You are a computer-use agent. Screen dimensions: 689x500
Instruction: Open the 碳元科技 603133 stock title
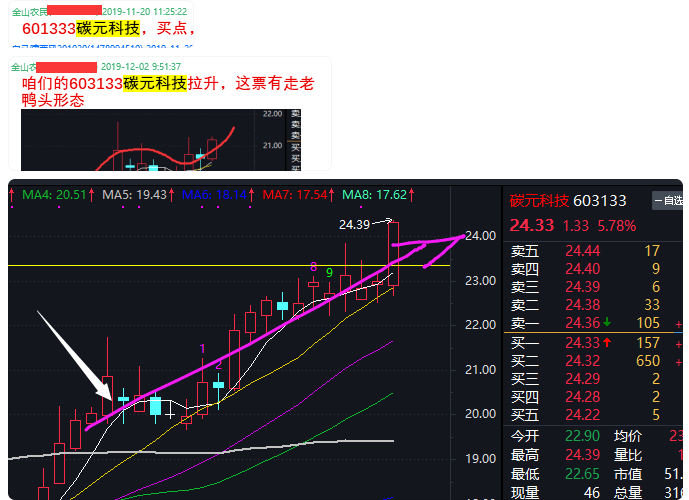pos(568,201)
